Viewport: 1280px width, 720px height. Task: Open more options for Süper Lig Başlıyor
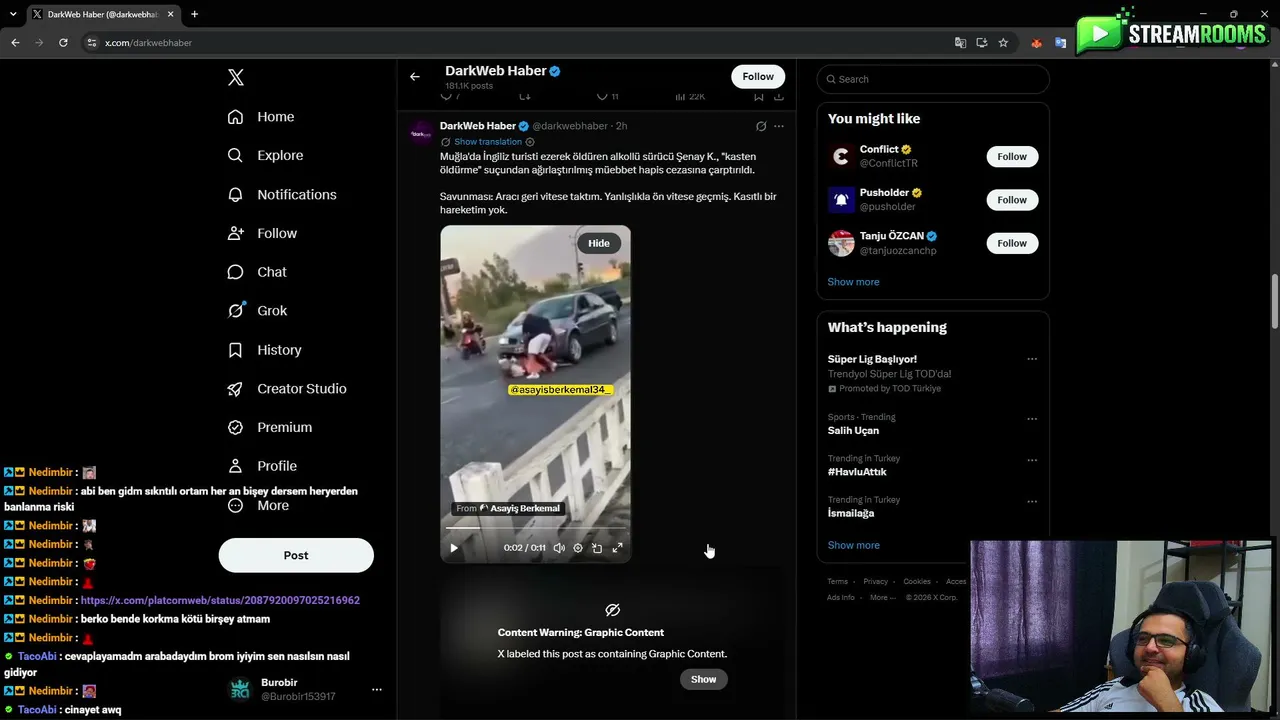(x=1032, y=359)
